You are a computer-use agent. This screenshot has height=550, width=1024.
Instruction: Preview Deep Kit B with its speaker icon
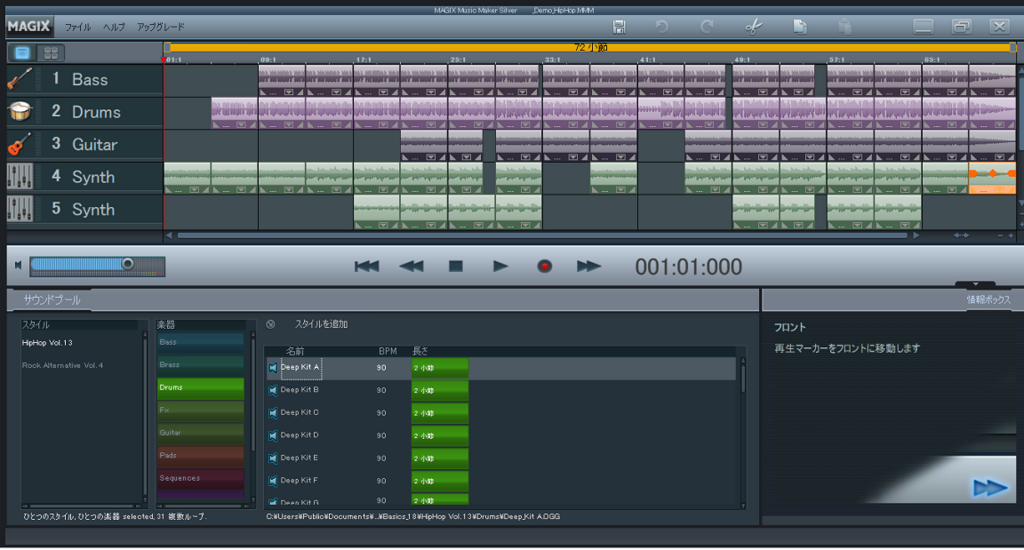pyautogui.click(x=273, y=390)
